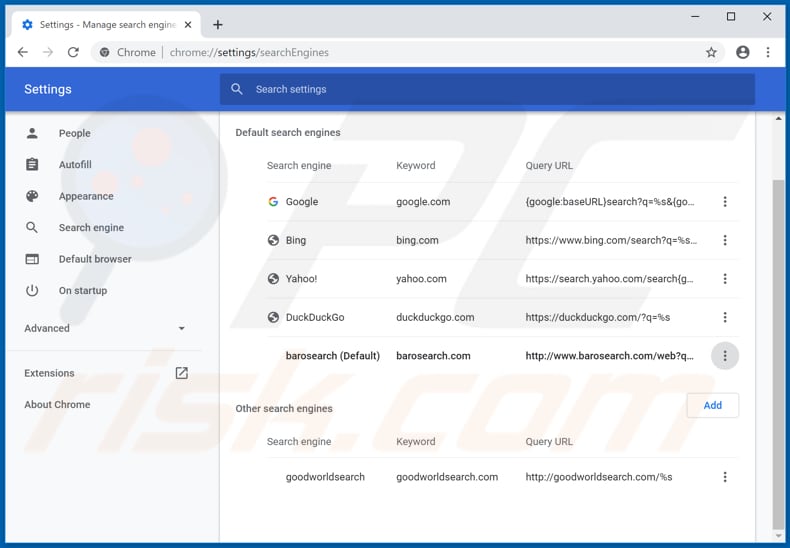Focus the Search settings field
Image resolution: width=790 pixels, height=548 pixels.
point(487,89)
